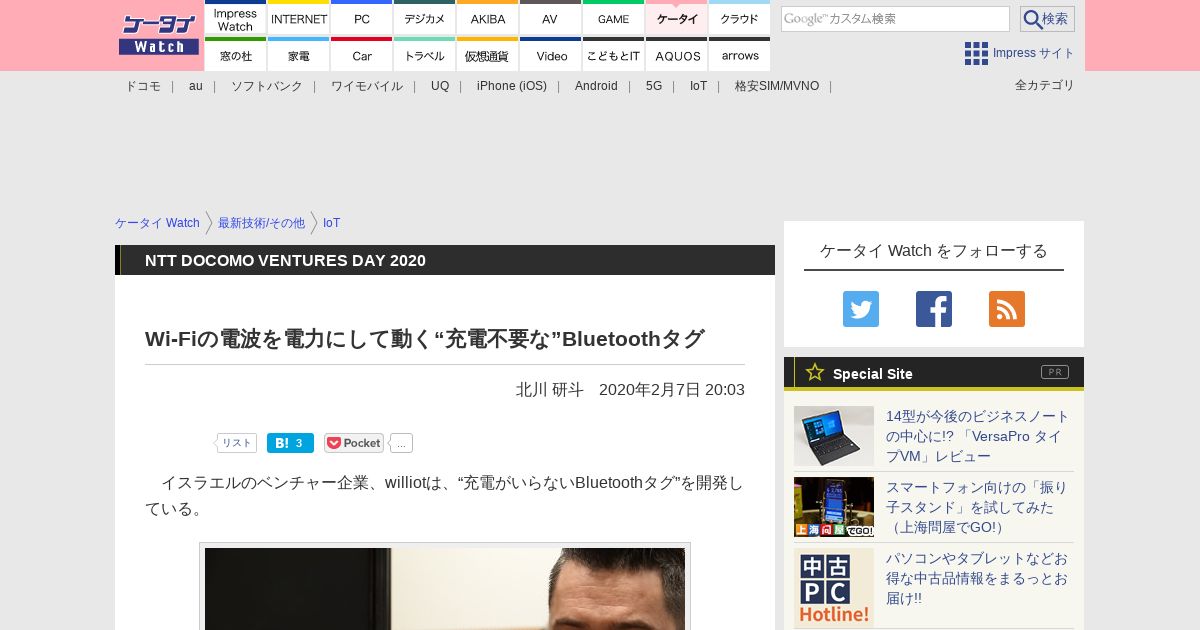Open the 家電 Watch tab
The height and width of the screenshot is (630, 1200).
click(x=299, y=55)
